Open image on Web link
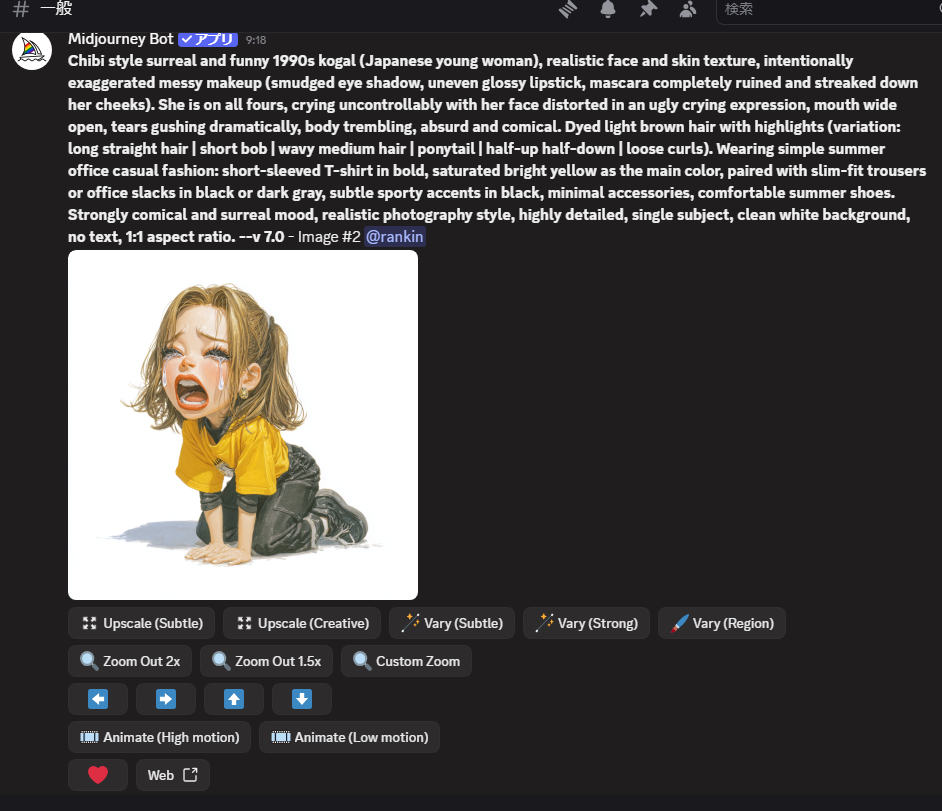Viewport: 942px width, 811px height. coord(173,775)
